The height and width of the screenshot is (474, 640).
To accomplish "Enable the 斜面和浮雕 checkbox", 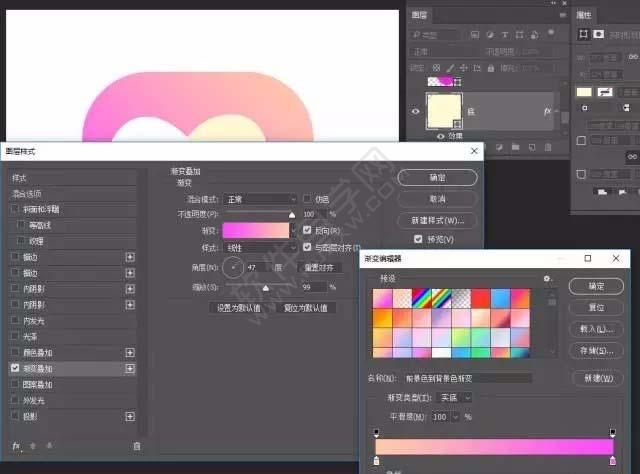I will [x=15, y=209].
